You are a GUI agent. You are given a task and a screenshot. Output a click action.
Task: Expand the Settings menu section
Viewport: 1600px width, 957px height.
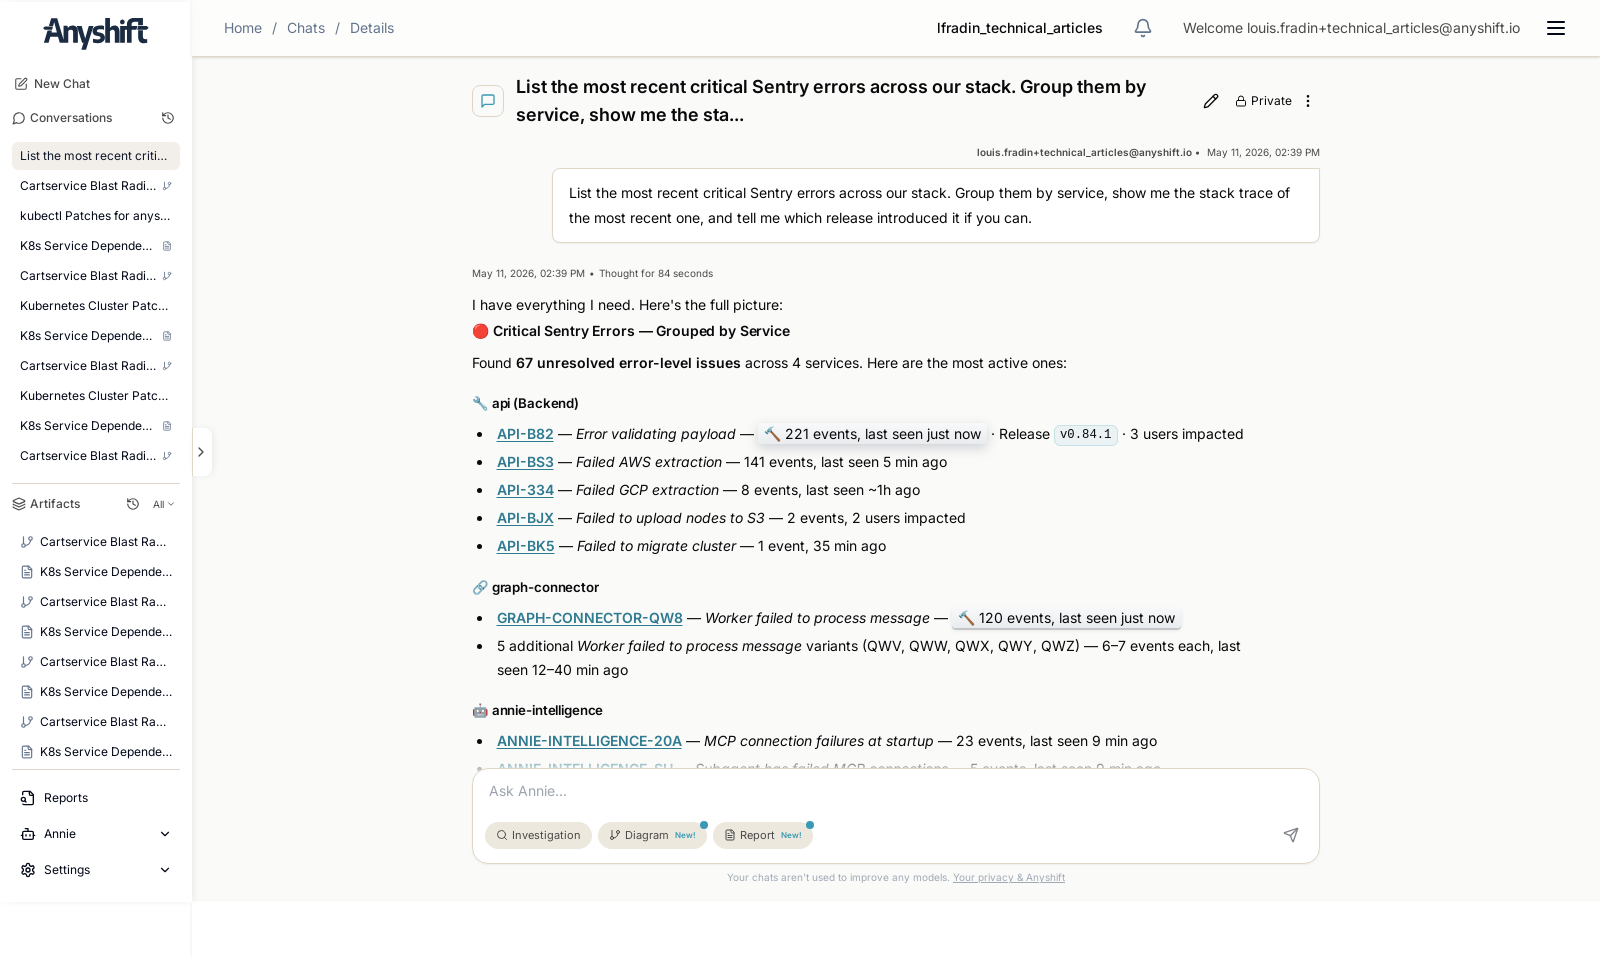[x=96, y=870]
